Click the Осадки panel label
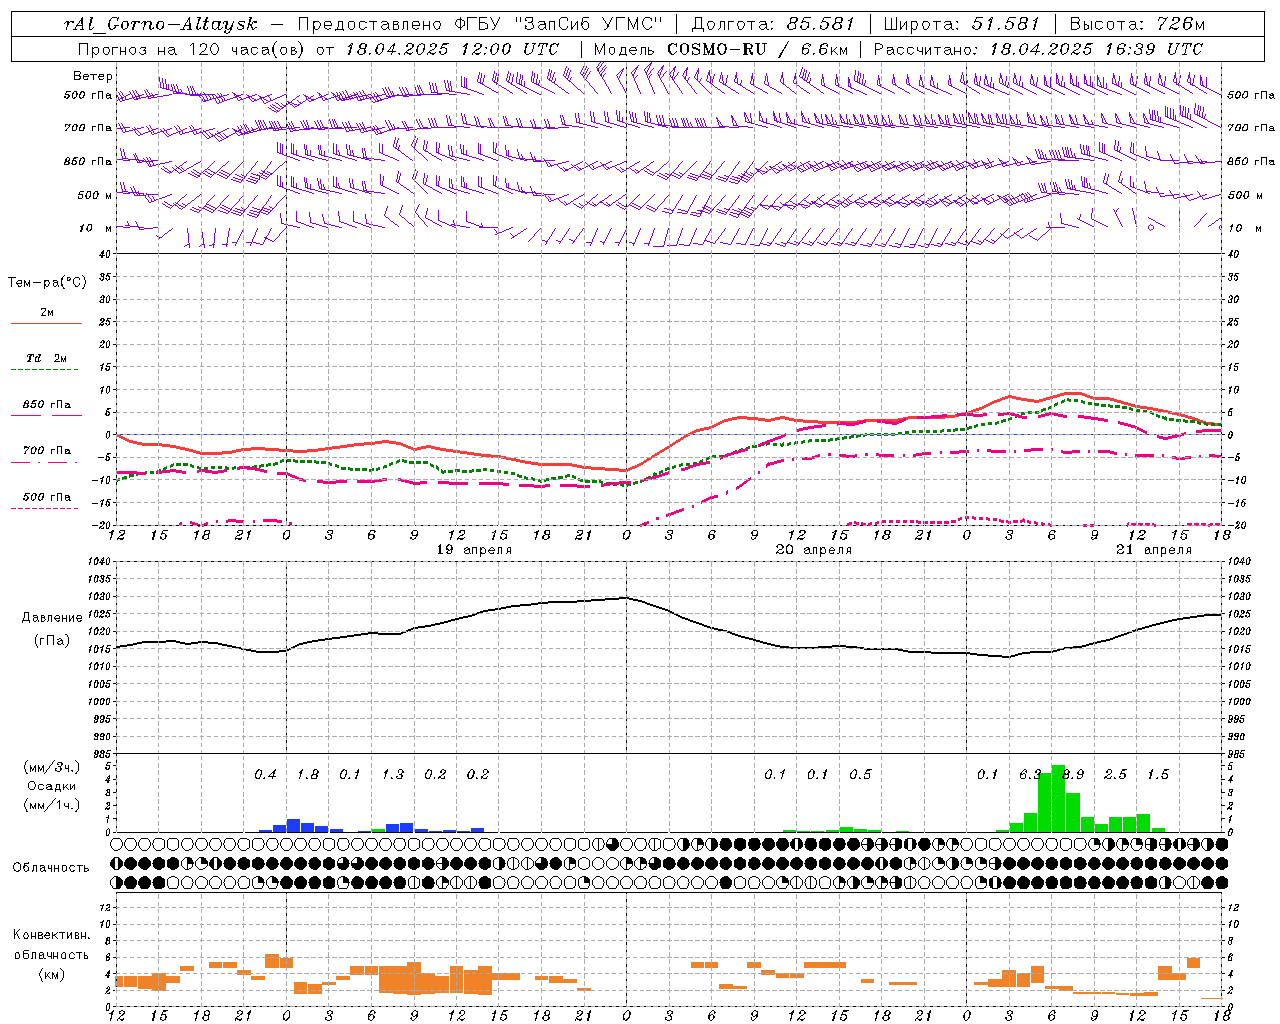The image size is (1280, 1024). (x=52, y=786)
